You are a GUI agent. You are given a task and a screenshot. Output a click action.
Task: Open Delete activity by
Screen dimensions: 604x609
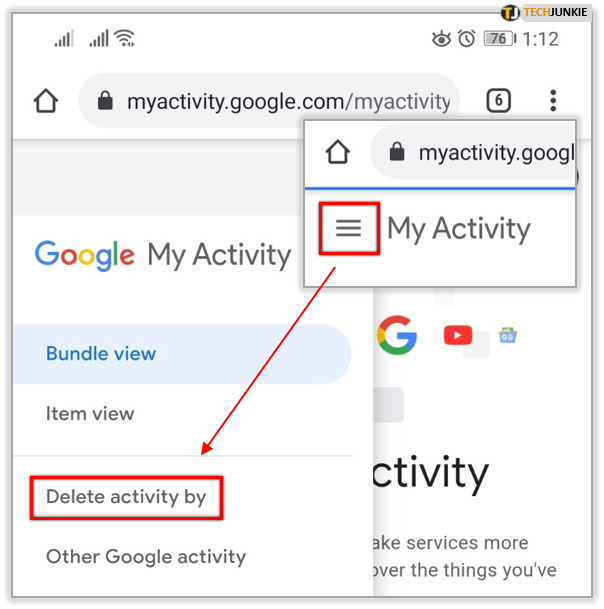point(126,497)
